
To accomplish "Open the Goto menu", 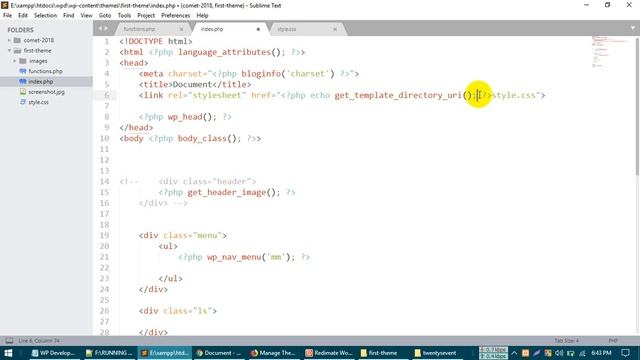I will [105, 16].
